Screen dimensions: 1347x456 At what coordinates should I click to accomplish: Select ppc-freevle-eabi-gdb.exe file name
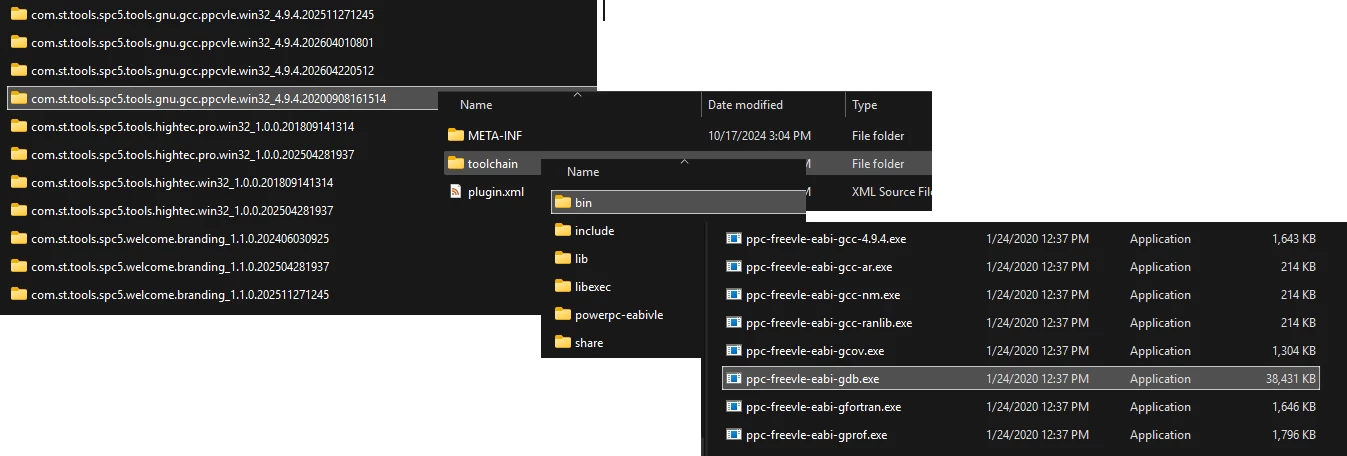[x=813, y=379]
